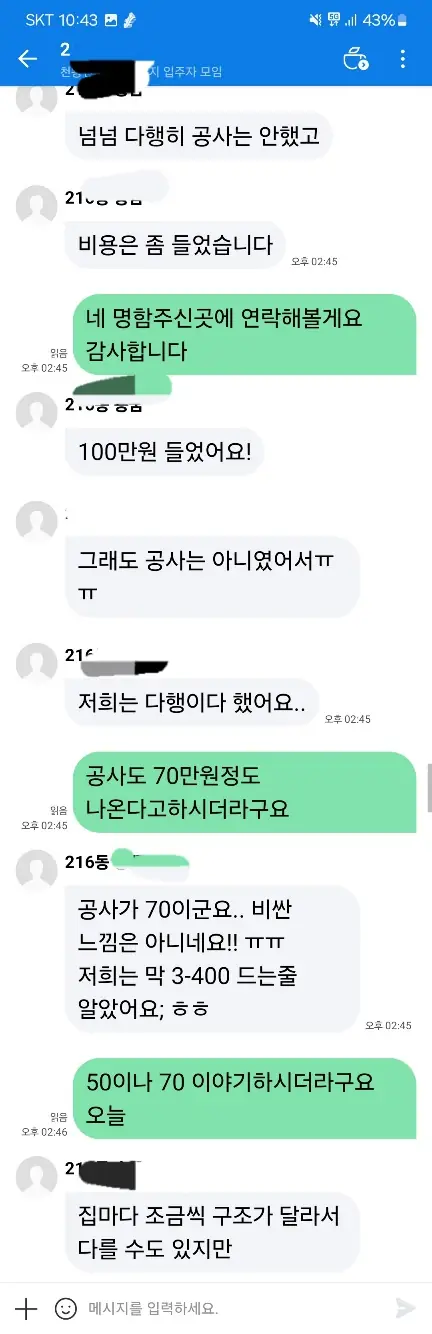Tap the back arrow in header
This screenshot has width=432, height=1334.
27,59
